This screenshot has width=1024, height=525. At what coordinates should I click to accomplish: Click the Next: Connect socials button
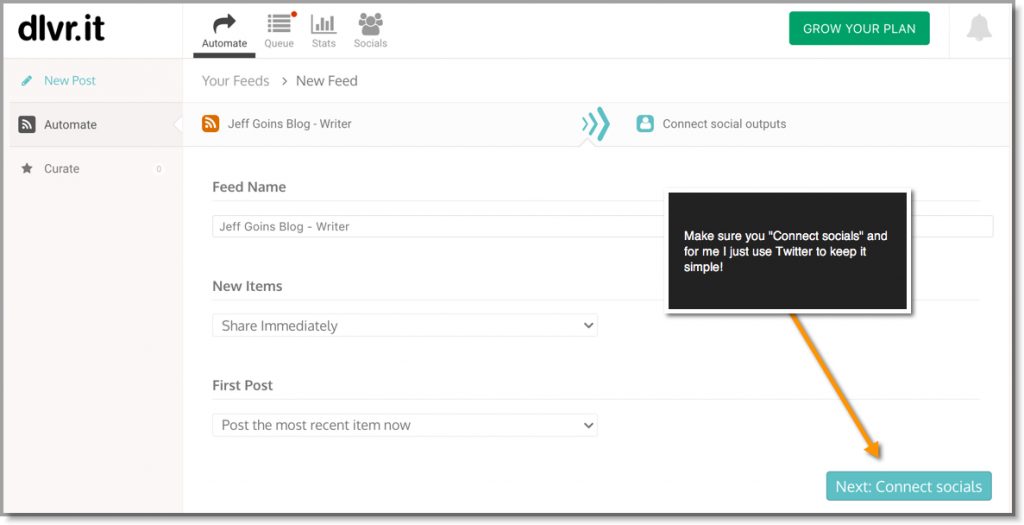pyautogui.click(x=908, y=486)
